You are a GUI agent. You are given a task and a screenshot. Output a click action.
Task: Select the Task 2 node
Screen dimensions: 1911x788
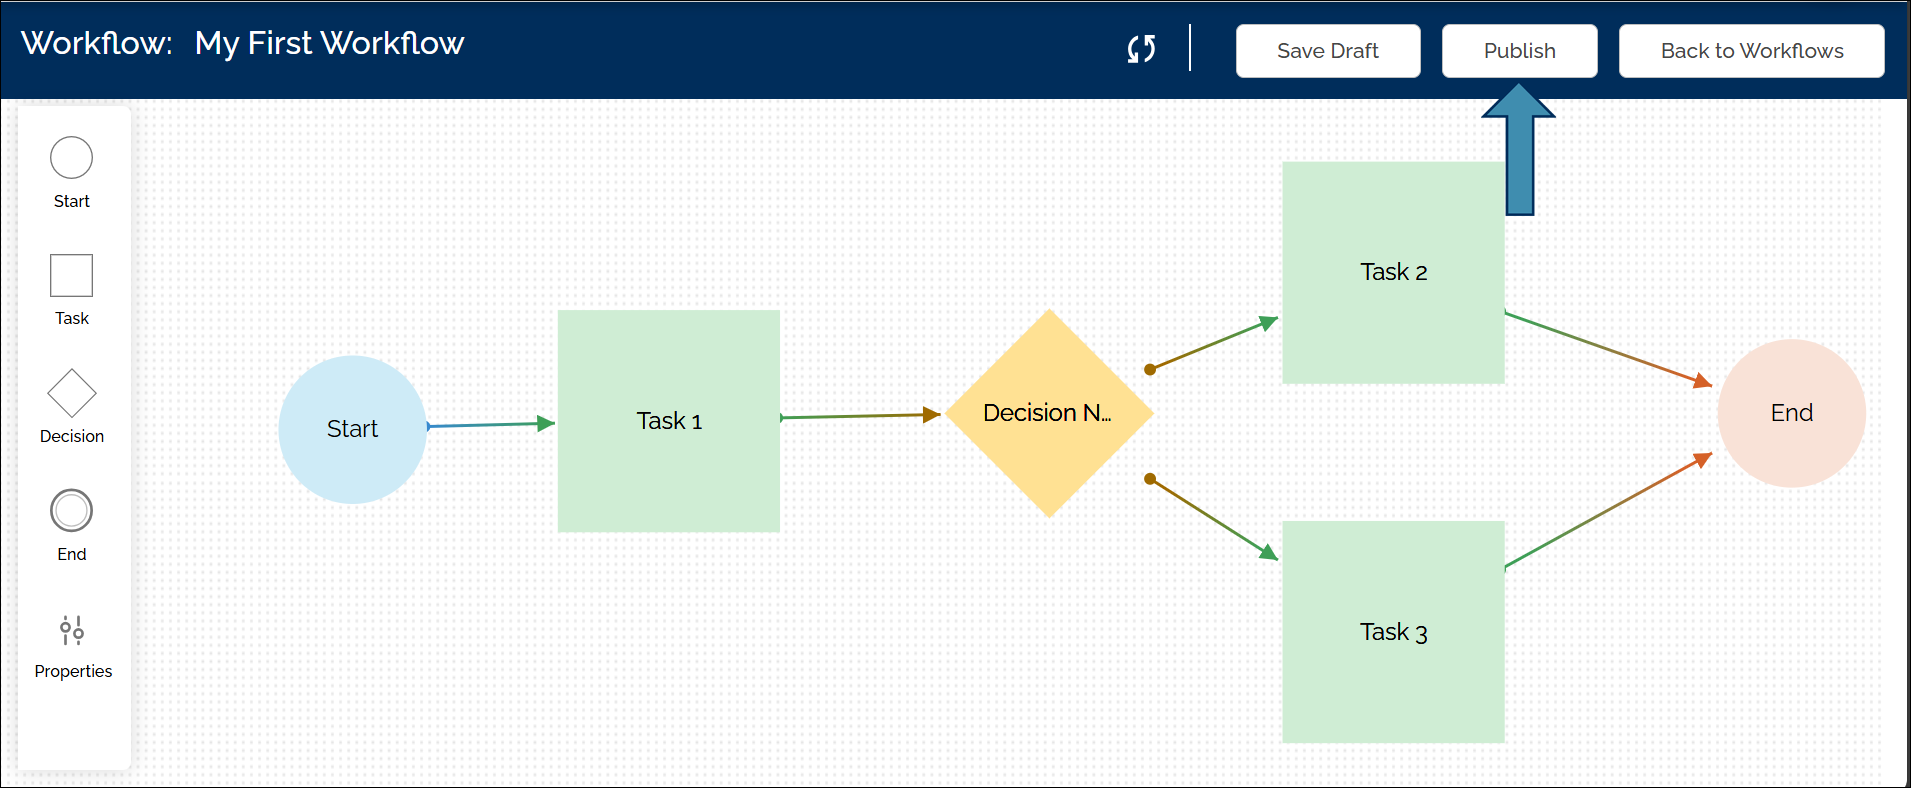1393,272
